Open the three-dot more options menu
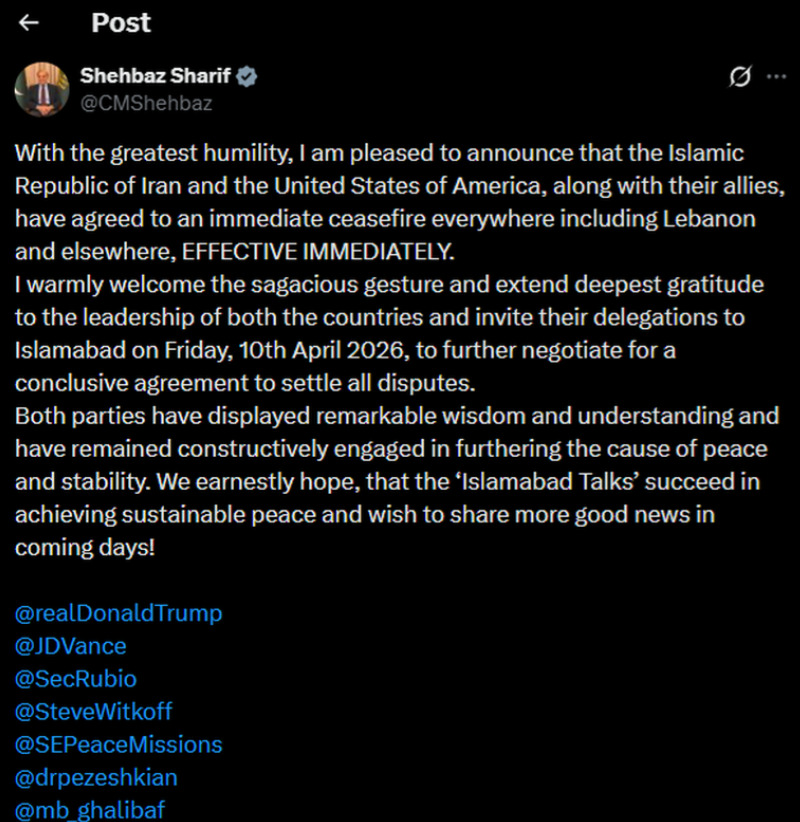Screen dimensions: 800x822 point(776,77)
